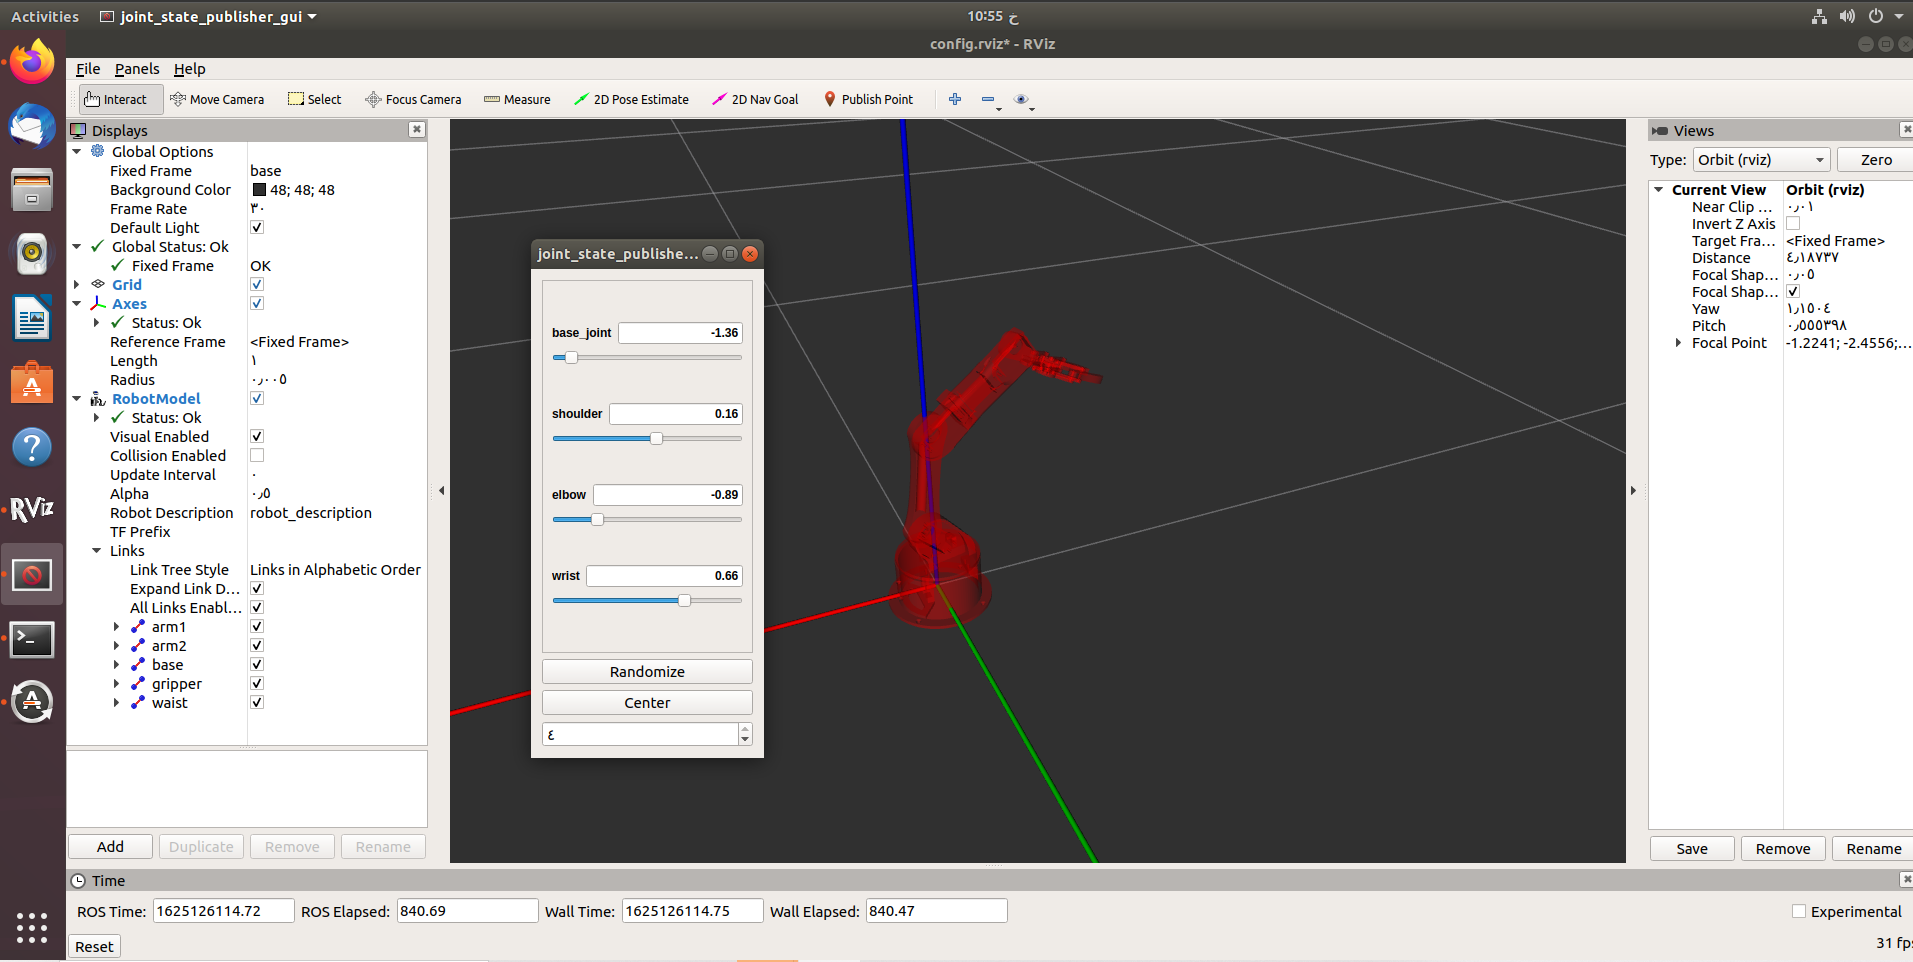This screenshot has width=1913, height=962.
Task: Select the 2D Pose Estimate tool
Action: (x=631, y=99)
